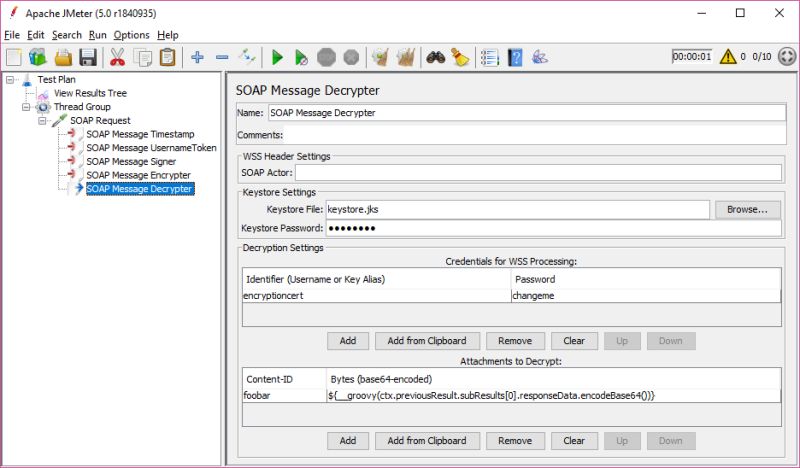The height and width of the screenshot is (468, 800).
Task: Click the Browse... keystore button
Action: pos(747,210)
